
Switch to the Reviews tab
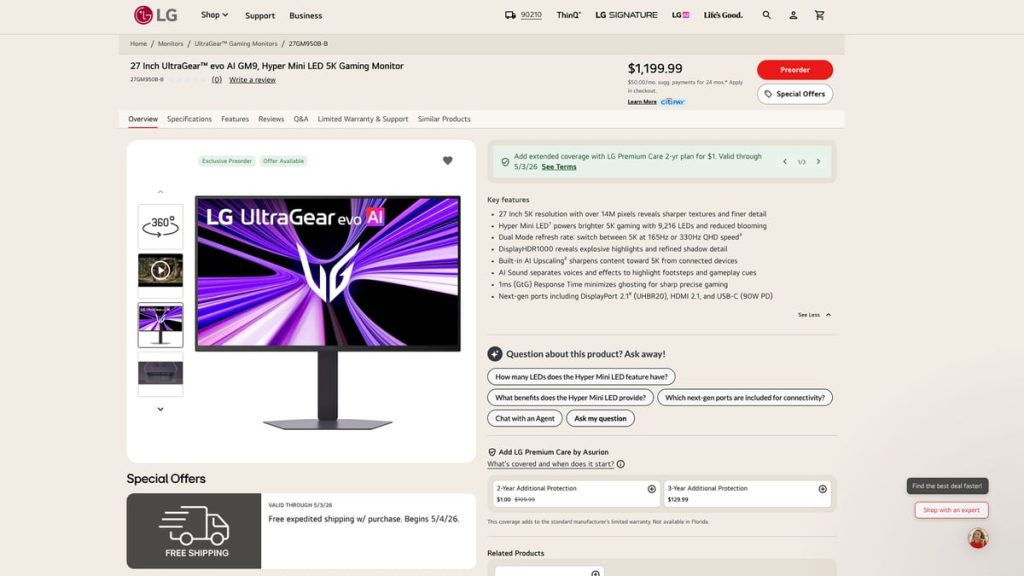pos(271,119)
